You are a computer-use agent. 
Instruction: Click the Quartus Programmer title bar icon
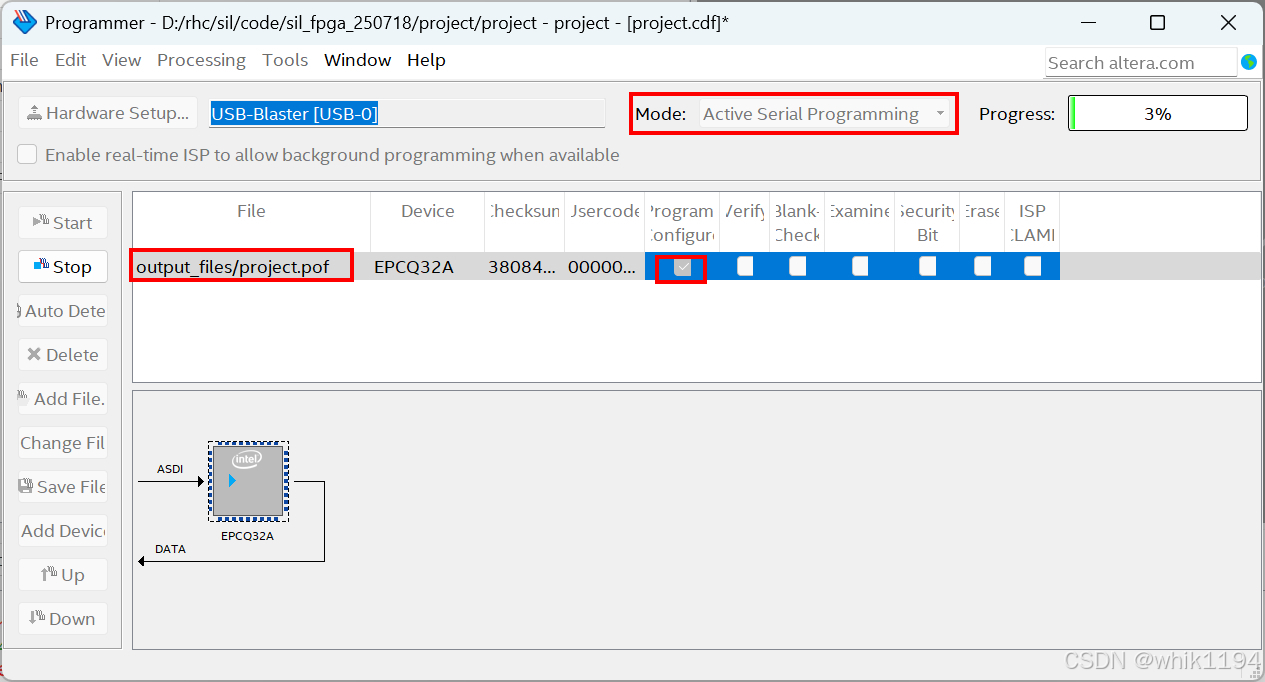point(25,22)
